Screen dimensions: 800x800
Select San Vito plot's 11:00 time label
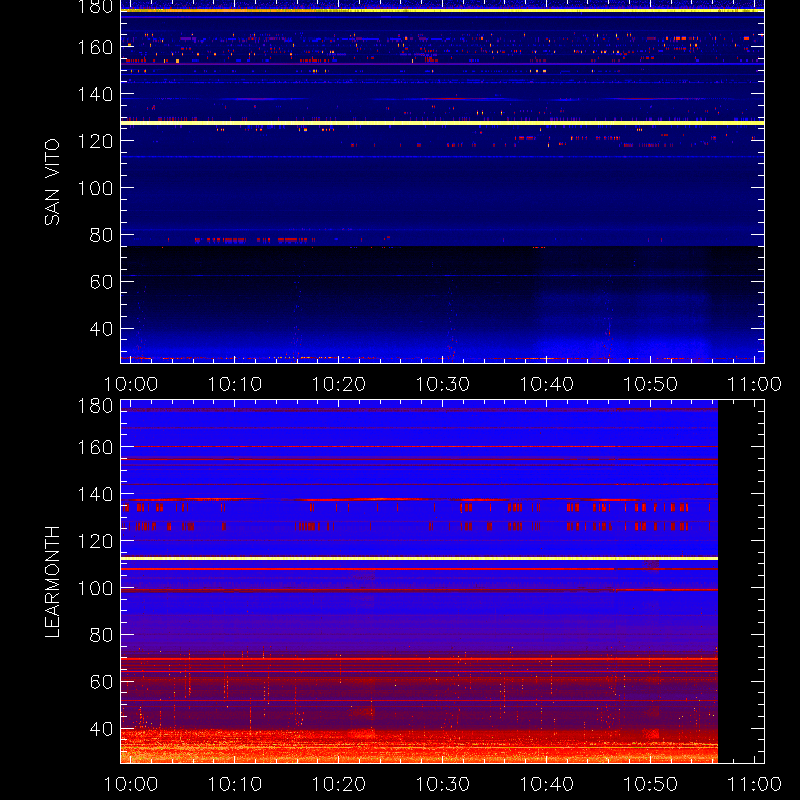tap(754, 384)
